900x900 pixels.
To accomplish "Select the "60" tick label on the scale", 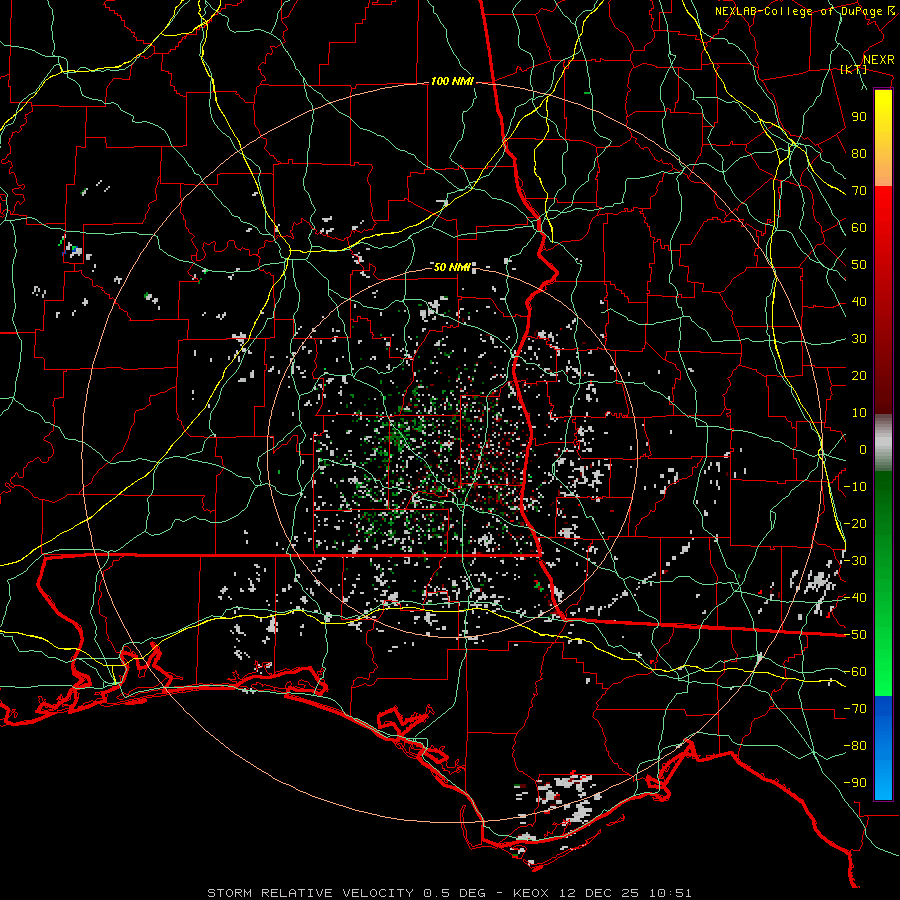I will click(859, 227).
